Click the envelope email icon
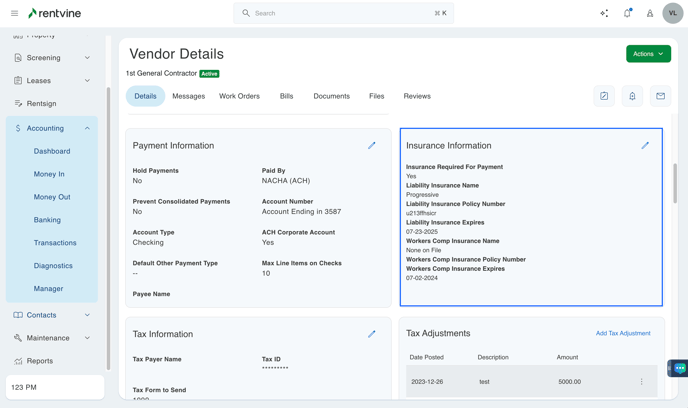688x408 pixels. coord(660,96)
